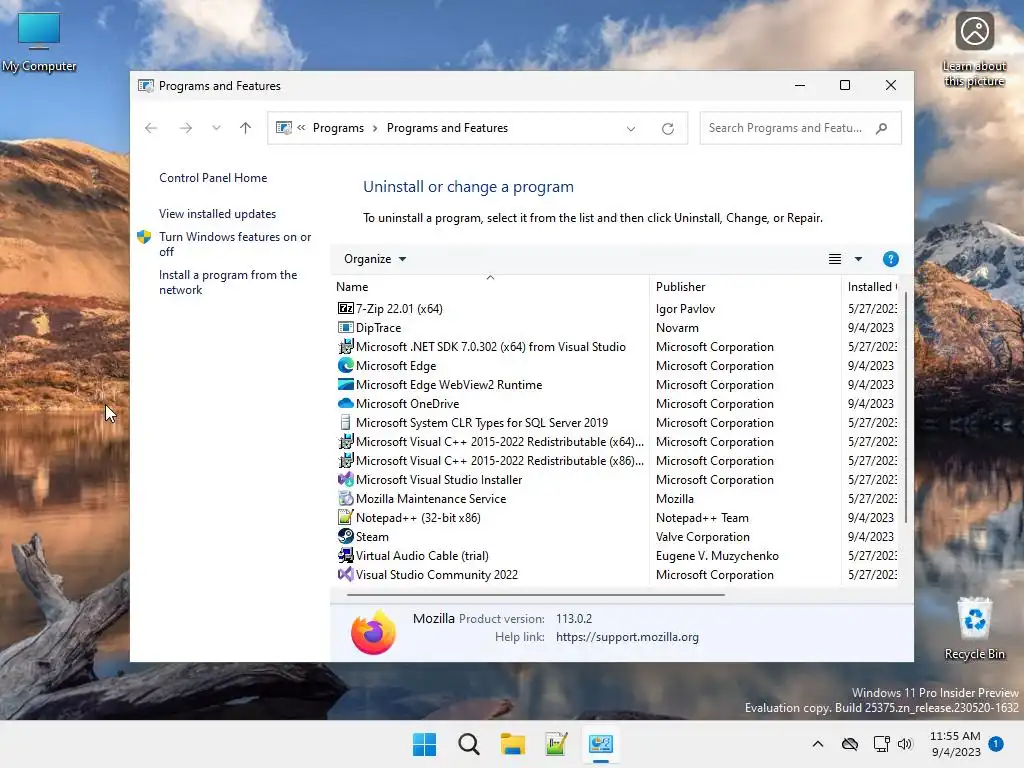Click Install a program from the network
1024x768 pixels.
[x=228, y=282]
